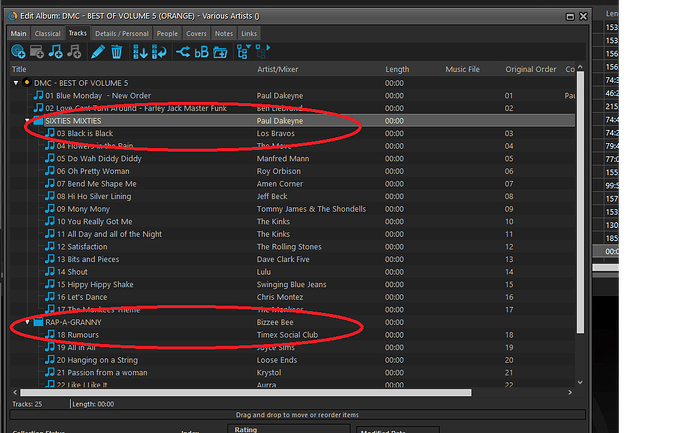Select track 08 Hi Ho Silver Lining
690x433 pixels.
pos(94,196)
